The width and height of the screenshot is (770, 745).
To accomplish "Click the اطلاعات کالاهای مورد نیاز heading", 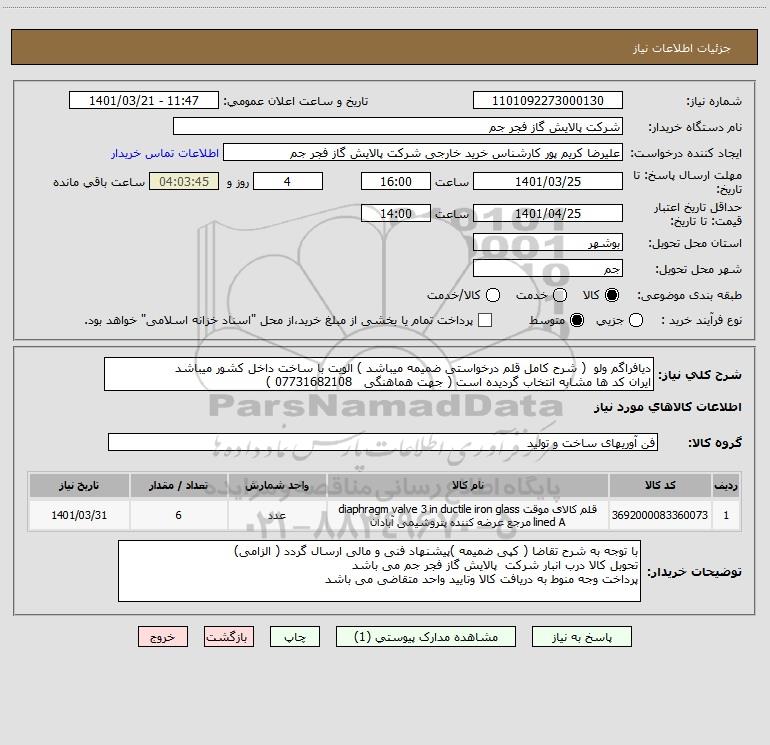I will coord(668,407).
